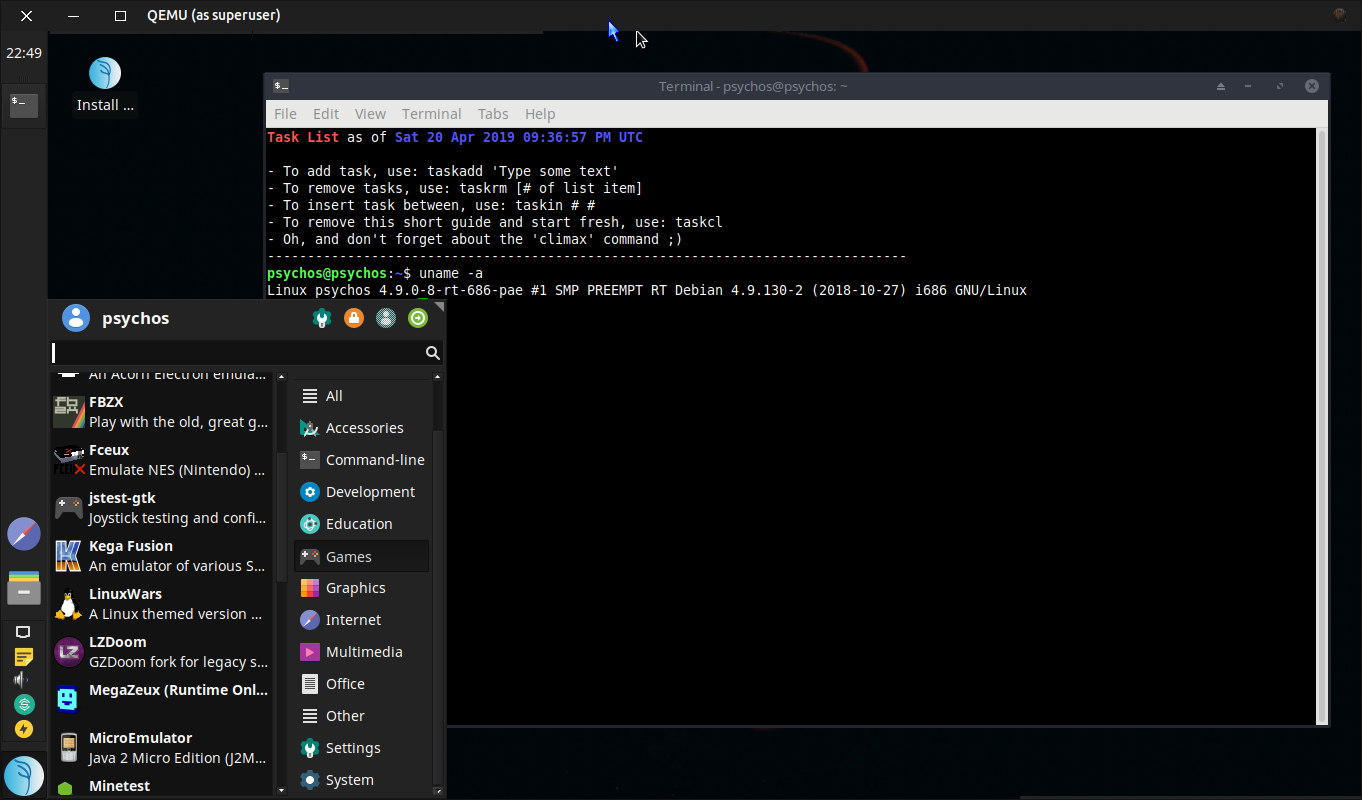Click the 22:49 clock in the panel
This screenshot has width=1362, height=800.
click(x=24, y=53)
